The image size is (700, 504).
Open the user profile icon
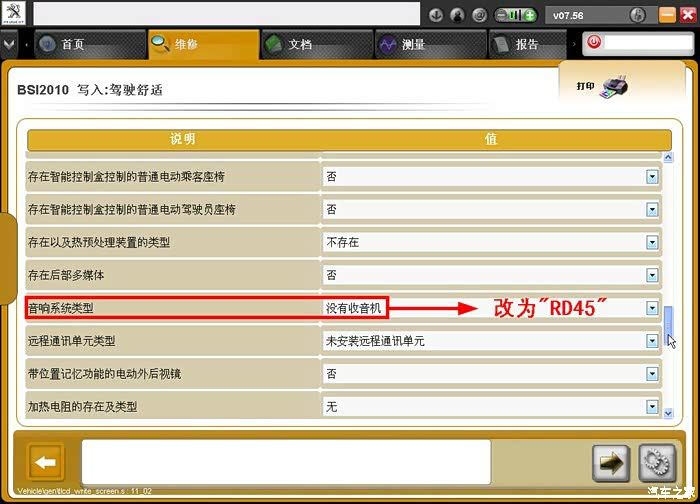[457, 15]
